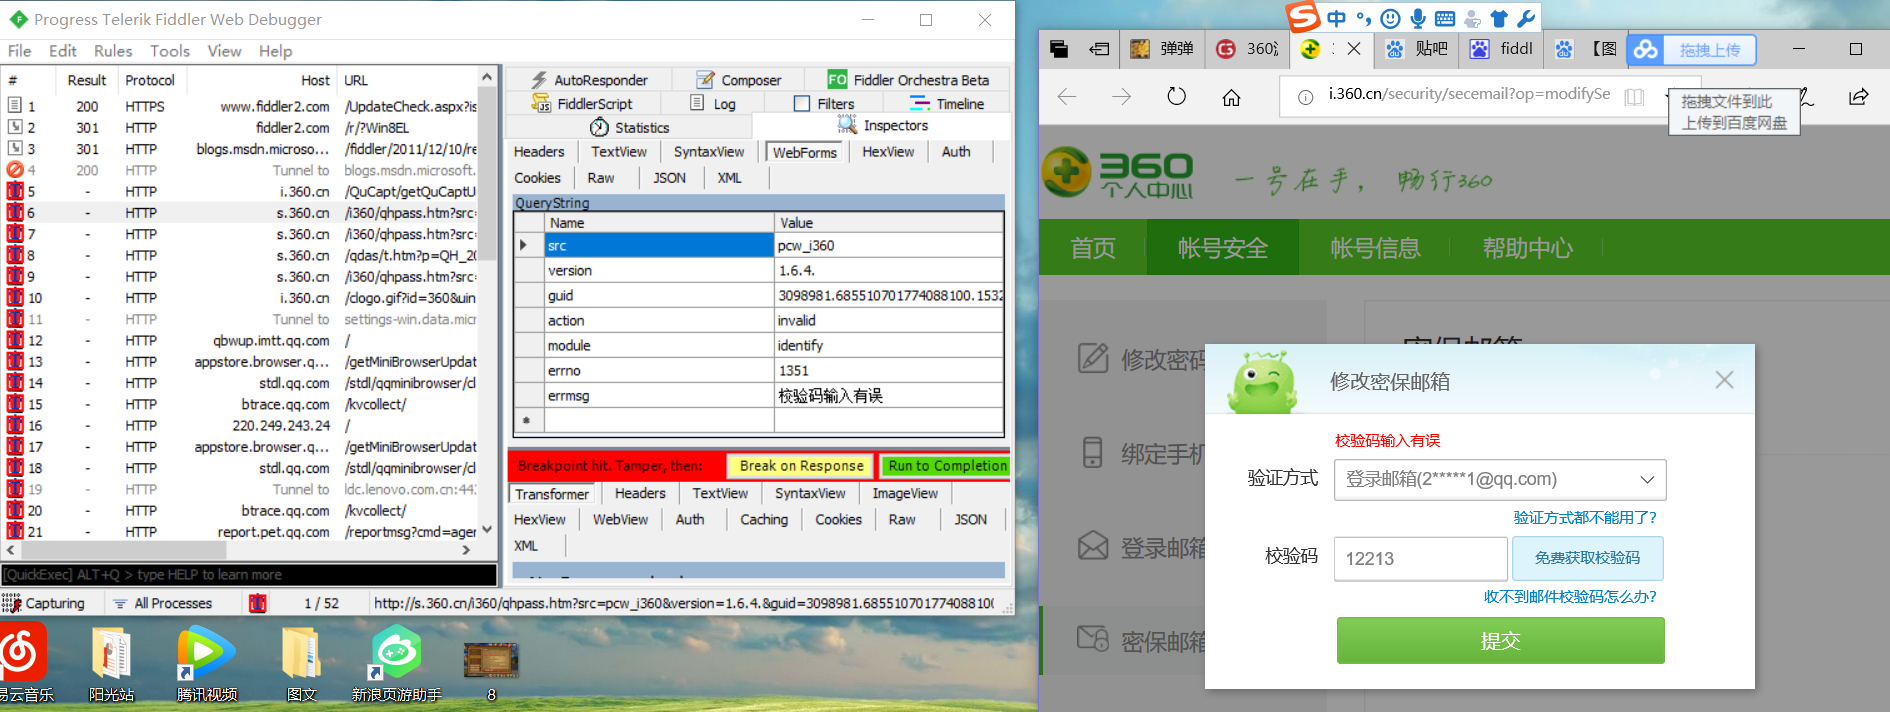Open the Composer tab in Fiddler
The width and height of the screenshot is (1890, 712).
(x=738, y=80)
